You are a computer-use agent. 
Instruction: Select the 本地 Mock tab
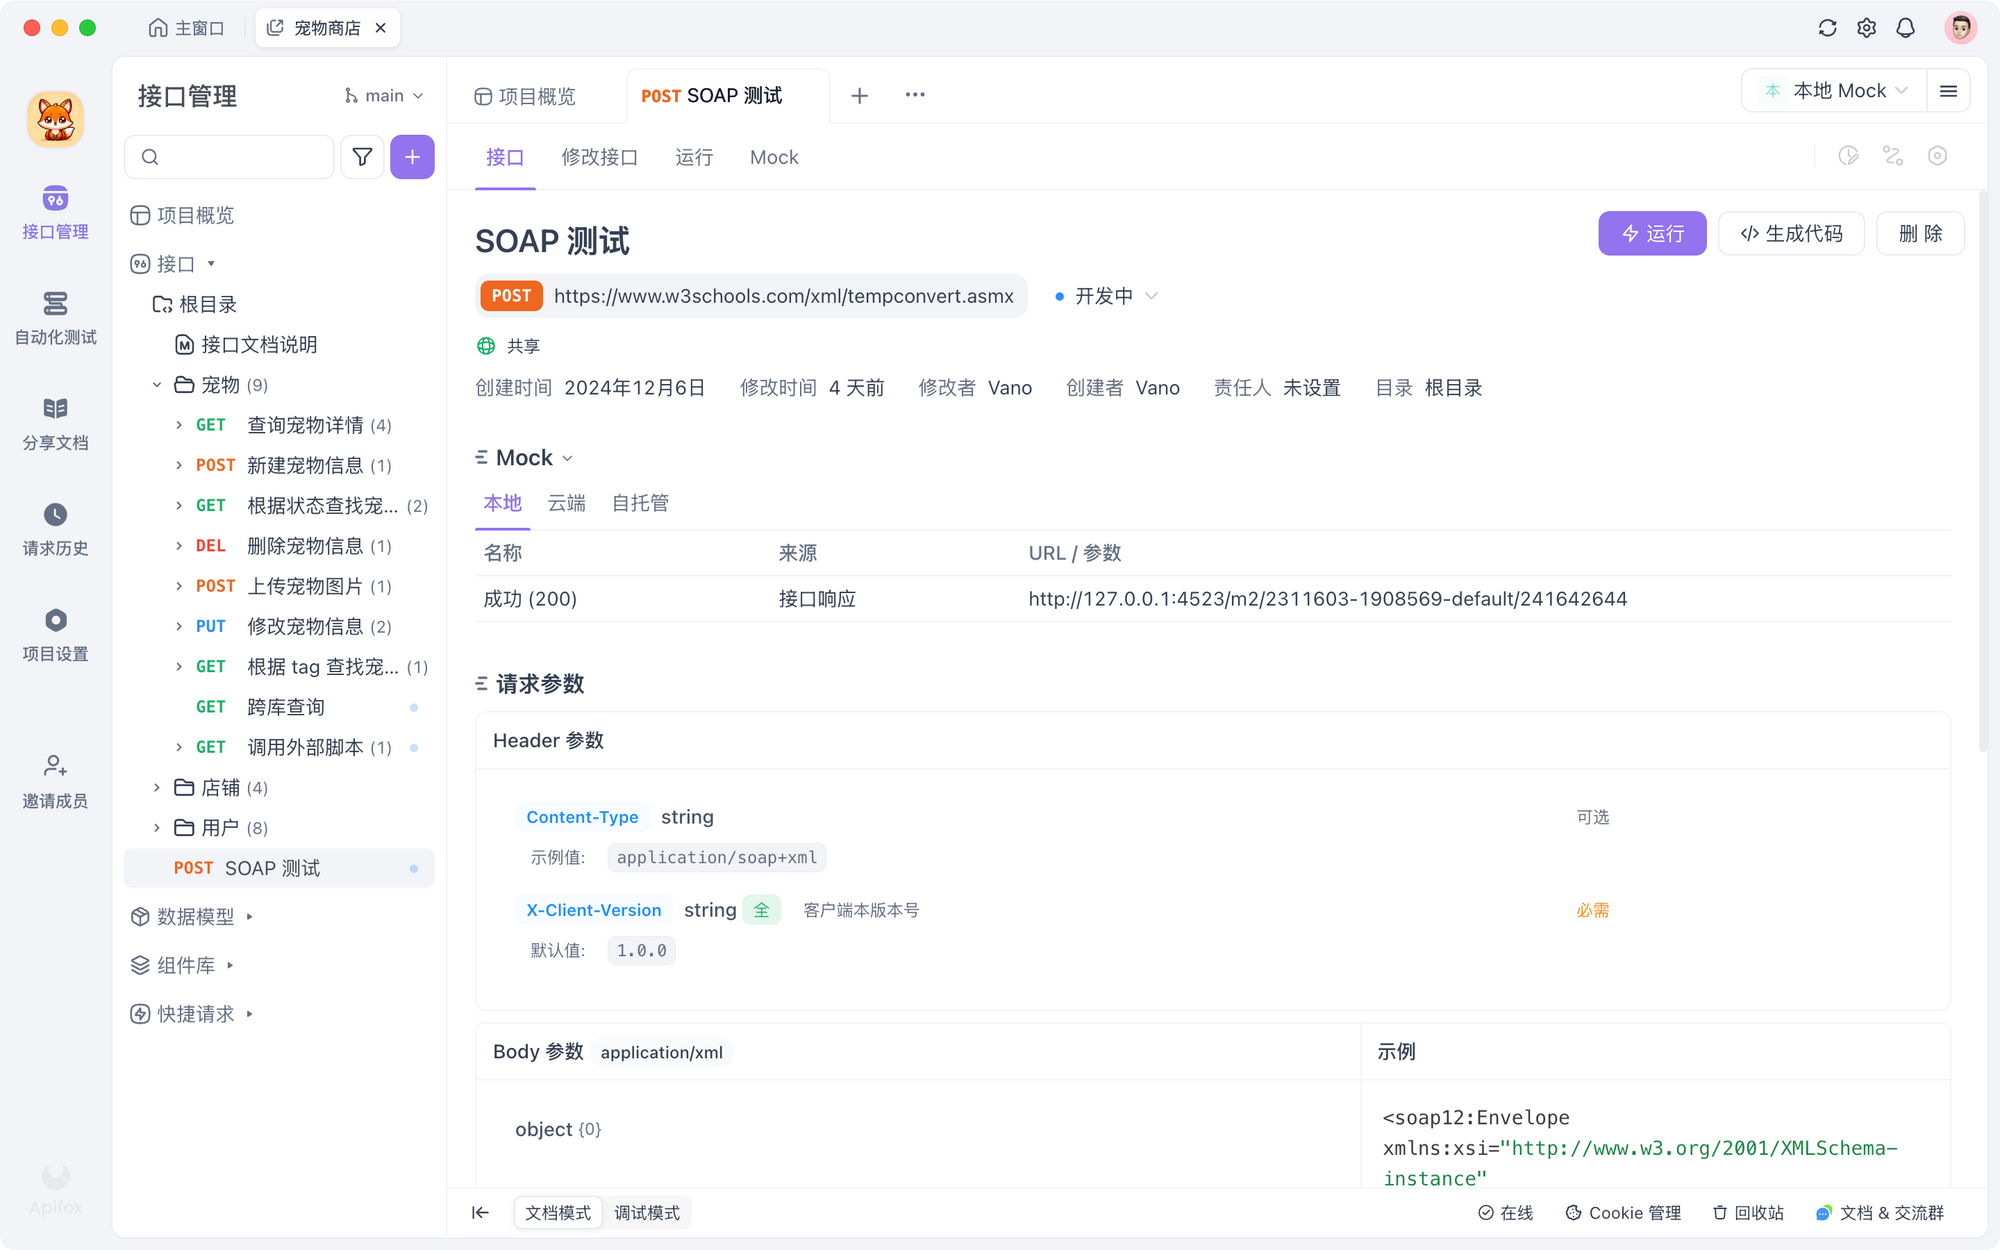(502, 503)
